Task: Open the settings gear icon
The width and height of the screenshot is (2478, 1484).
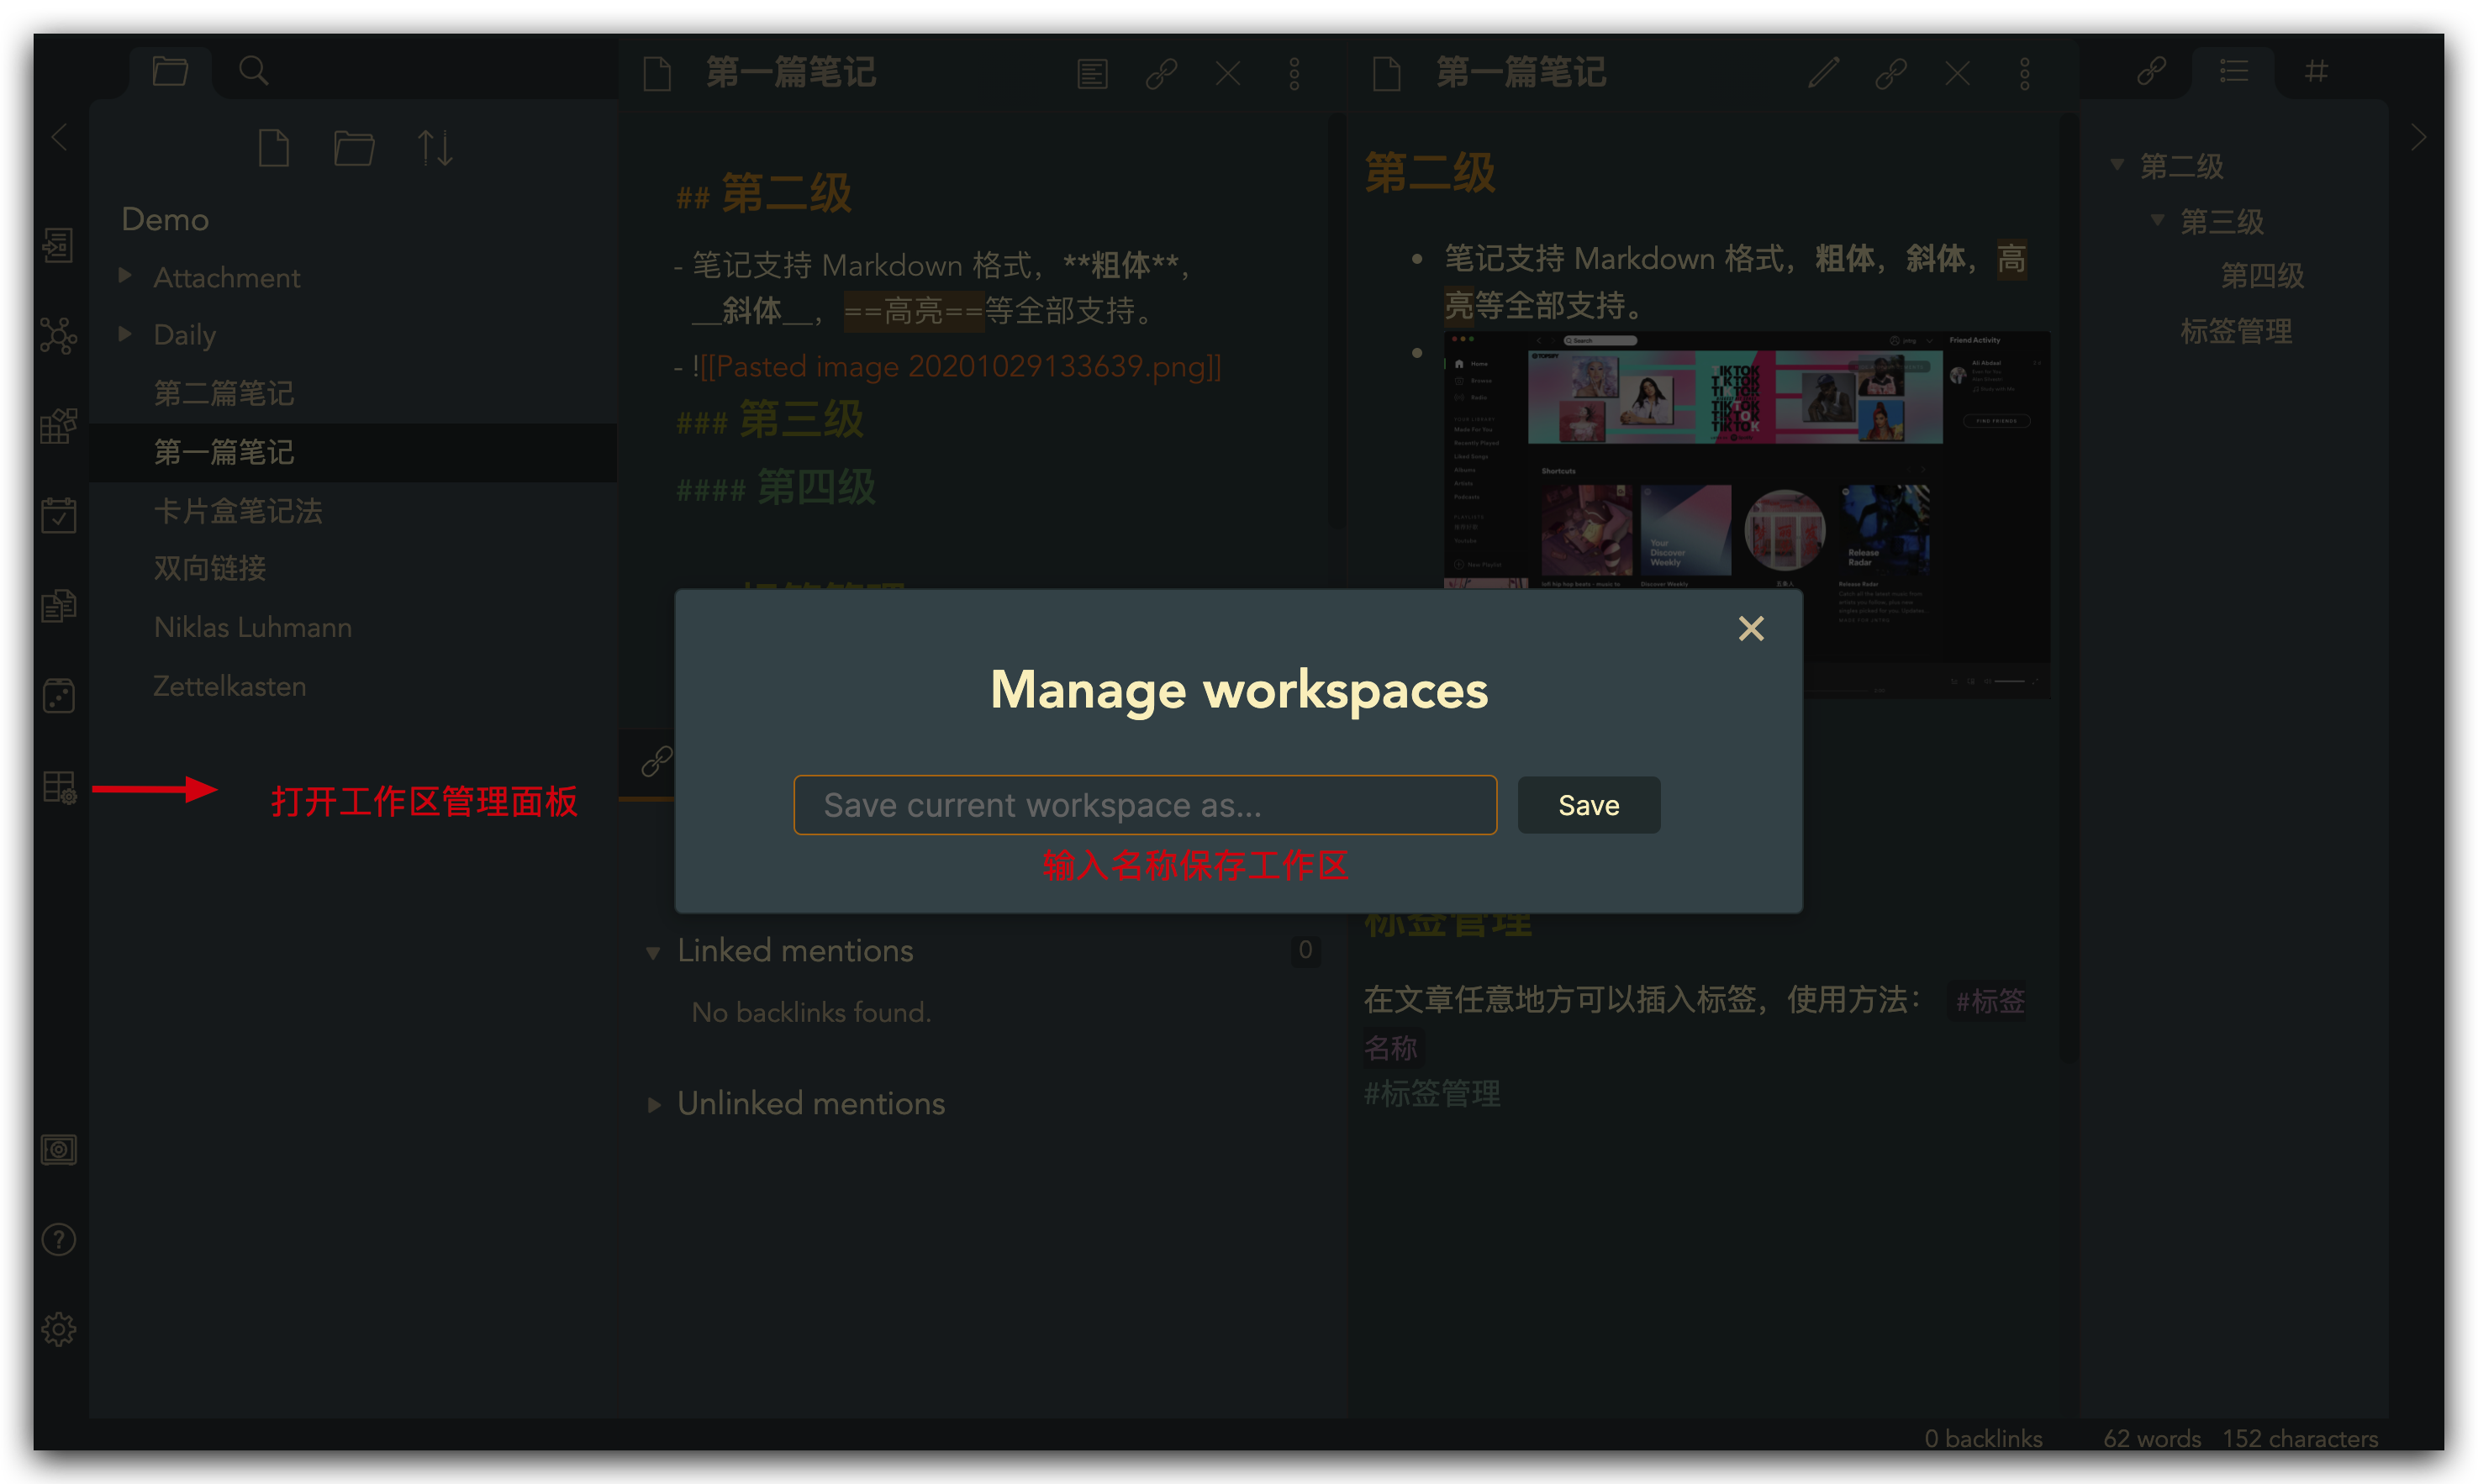Action: [x=58, y=1329]
